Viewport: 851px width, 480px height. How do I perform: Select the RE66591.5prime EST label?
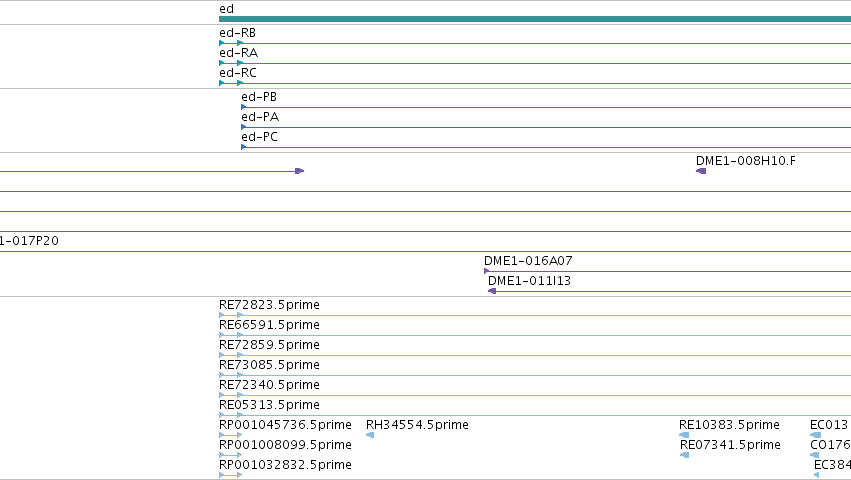269,325
